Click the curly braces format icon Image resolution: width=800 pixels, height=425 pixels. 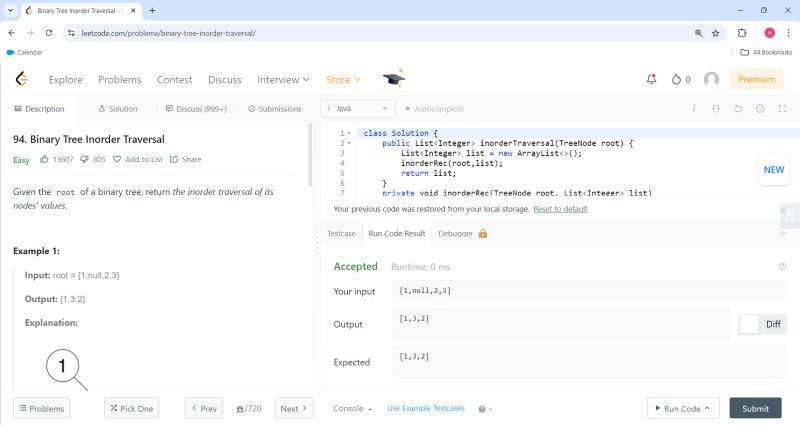point(716,109)
